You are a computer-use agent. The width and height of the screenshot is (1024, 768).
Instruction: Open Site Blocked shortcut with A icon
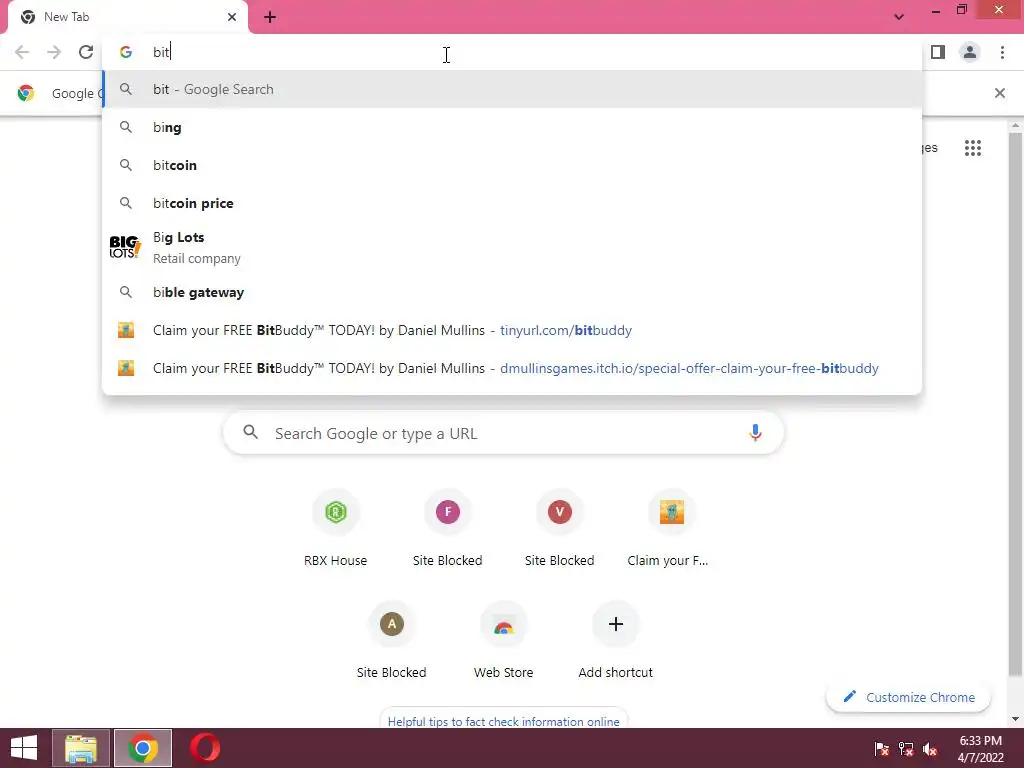click(392, 641)
